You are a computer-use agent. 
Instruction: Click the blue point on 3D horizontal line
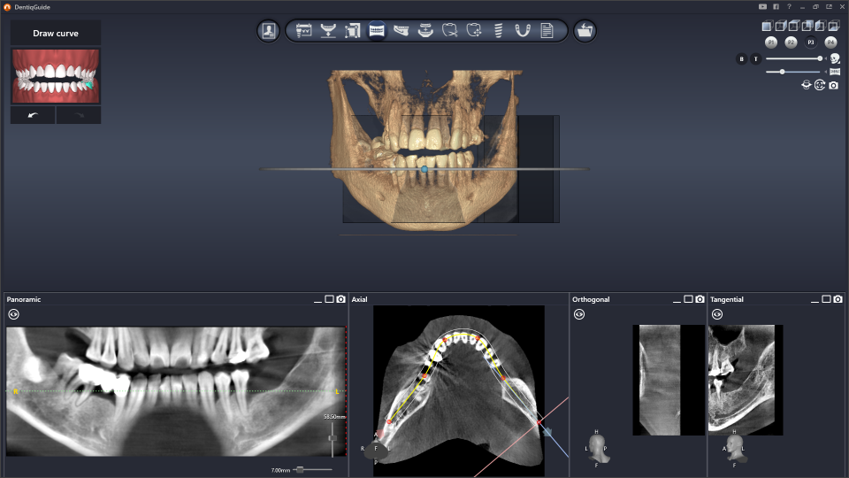point(424,169)
